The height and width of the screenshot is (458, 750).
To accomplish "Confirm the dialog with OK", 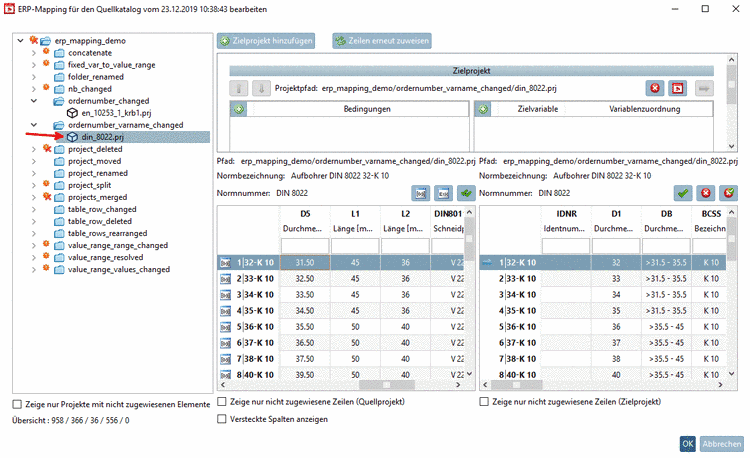I will (688, 443).
